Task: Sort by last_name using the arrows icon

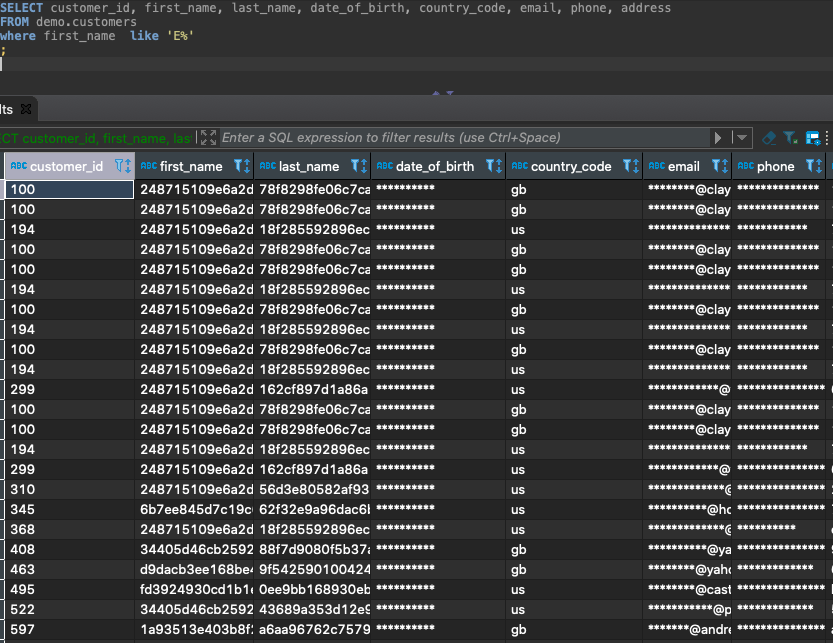Action: point(364,166)
